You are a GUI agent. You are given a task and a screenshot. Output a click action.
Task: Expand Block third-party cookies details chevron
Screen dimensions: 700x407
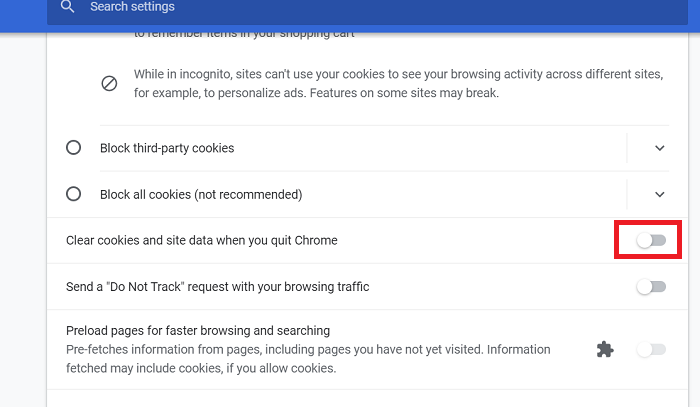pos(659,148)
